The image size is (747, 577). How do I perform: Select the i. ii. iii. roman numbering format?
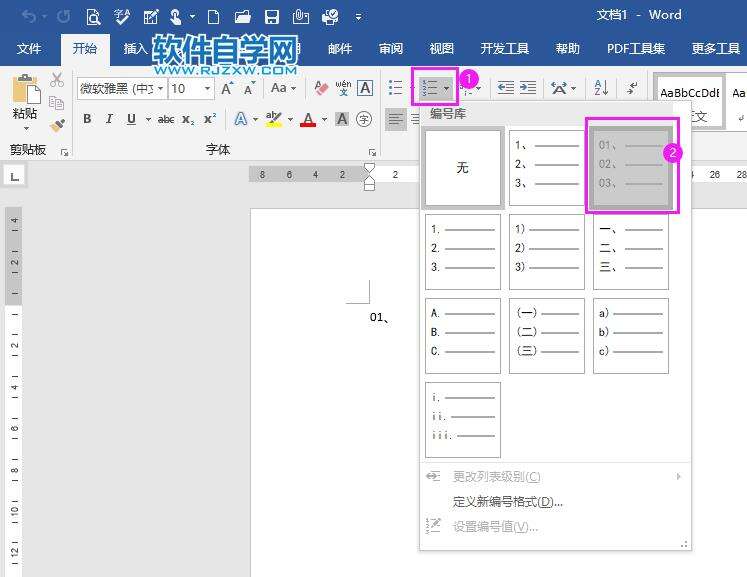463,420
